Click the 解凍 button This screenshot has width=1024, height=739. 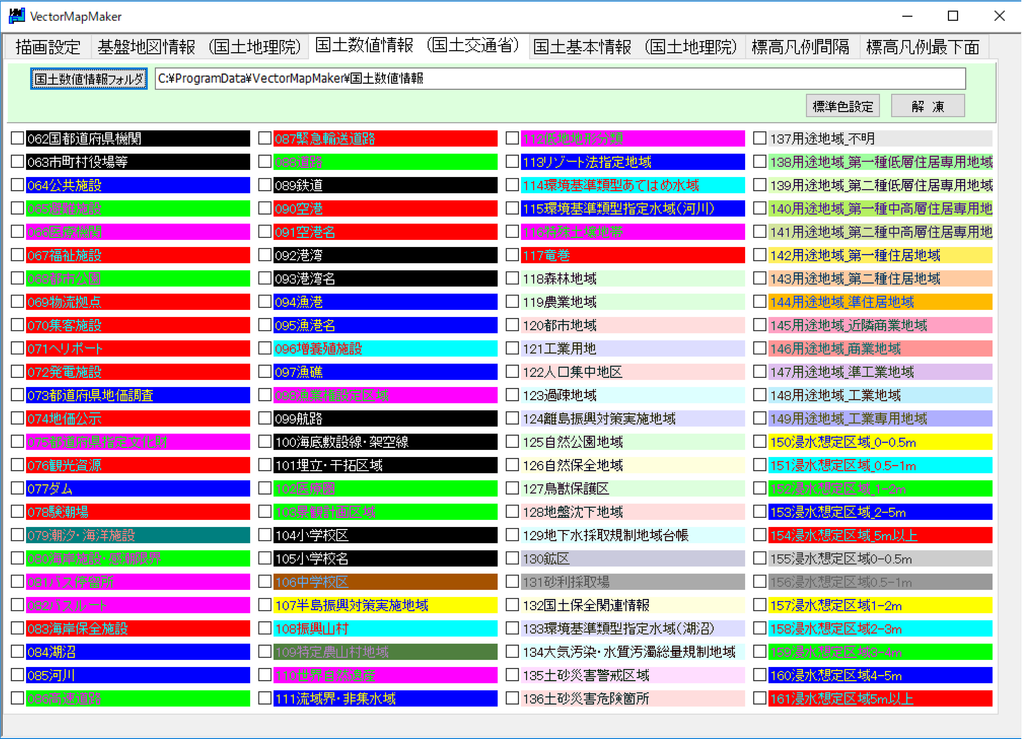coord(929,106)
